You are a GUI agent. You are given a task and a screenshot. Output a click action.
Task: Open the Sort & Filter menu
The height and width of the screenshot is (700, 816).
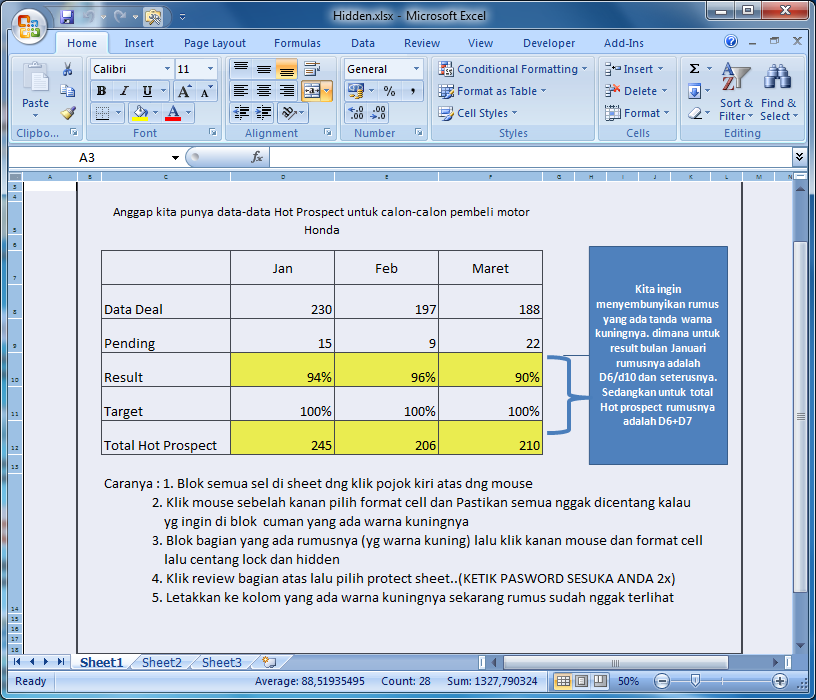click(736, 92)
